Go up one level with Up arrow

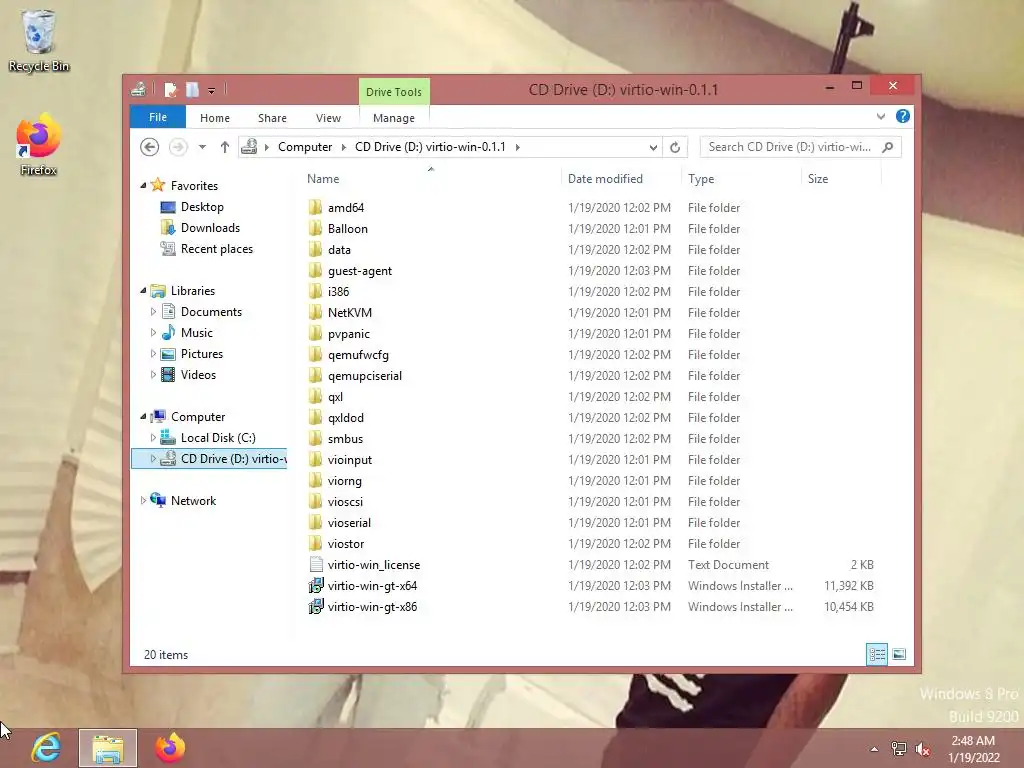pyautogui.click(x=225, y=147)
